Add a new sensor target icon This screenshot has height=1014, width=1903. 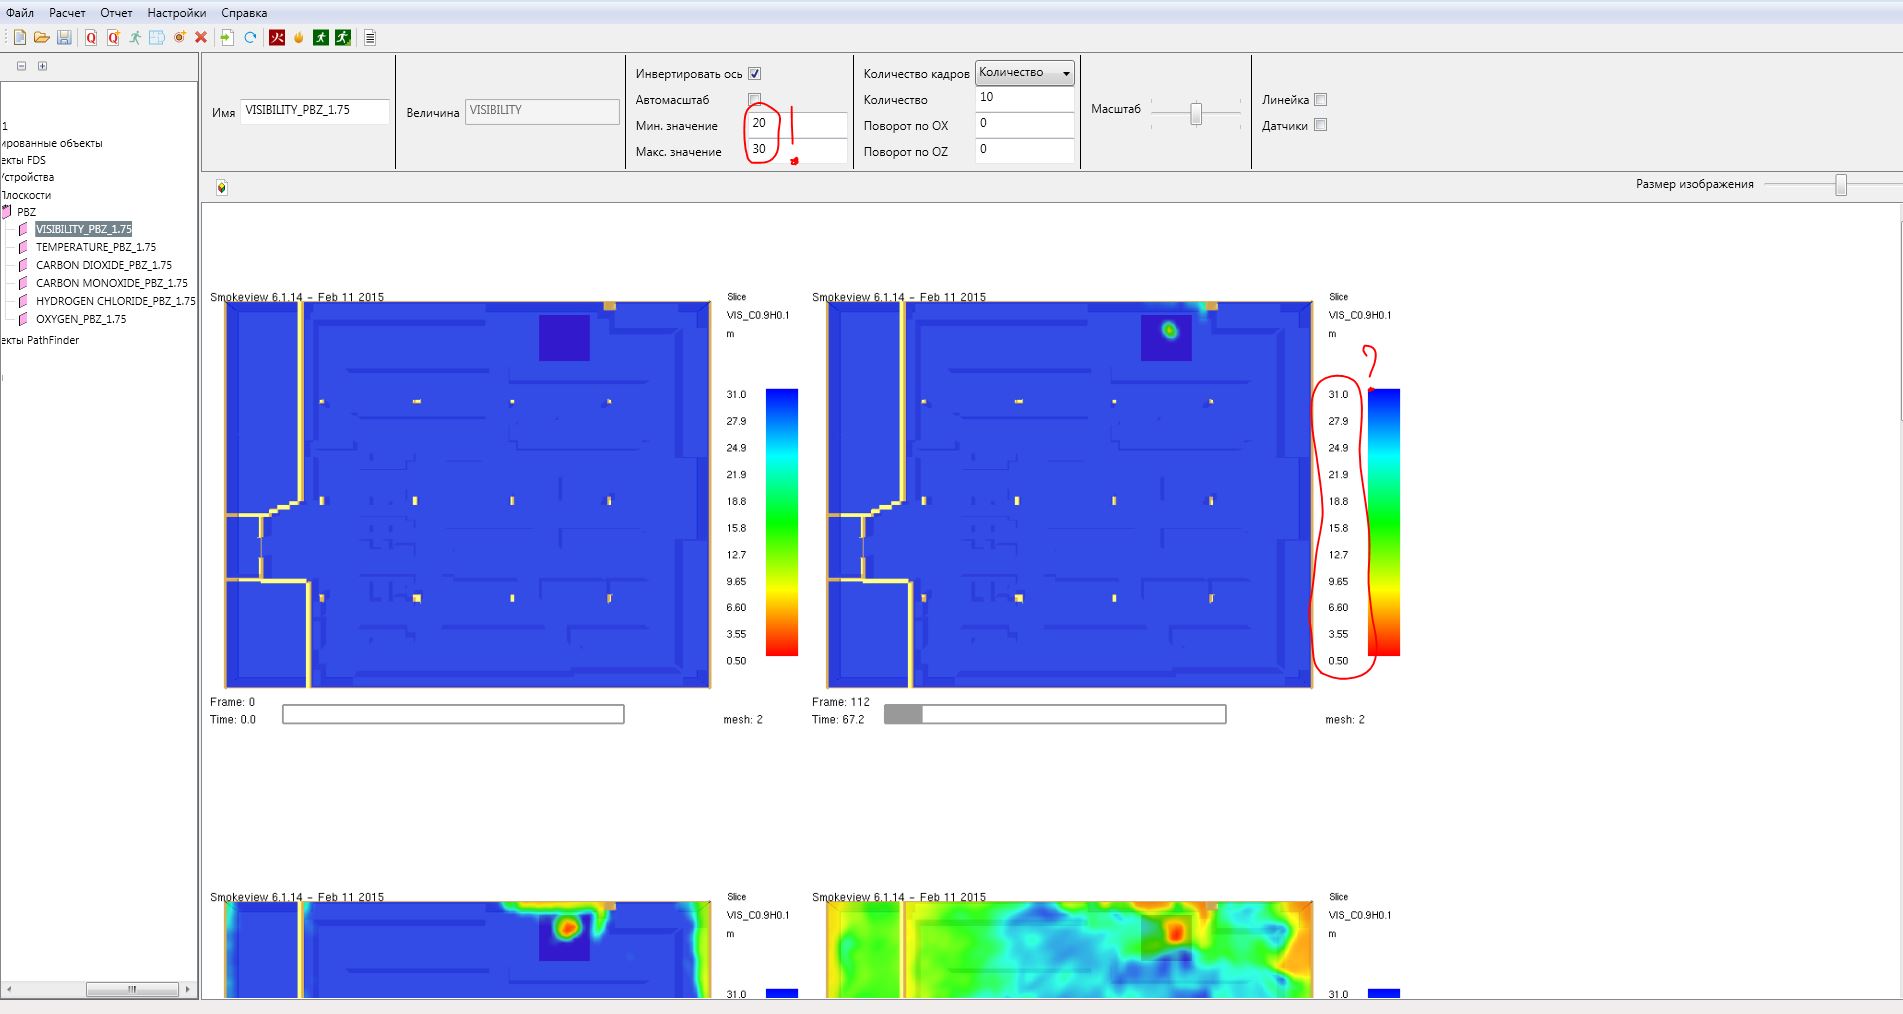coord(179,37)
